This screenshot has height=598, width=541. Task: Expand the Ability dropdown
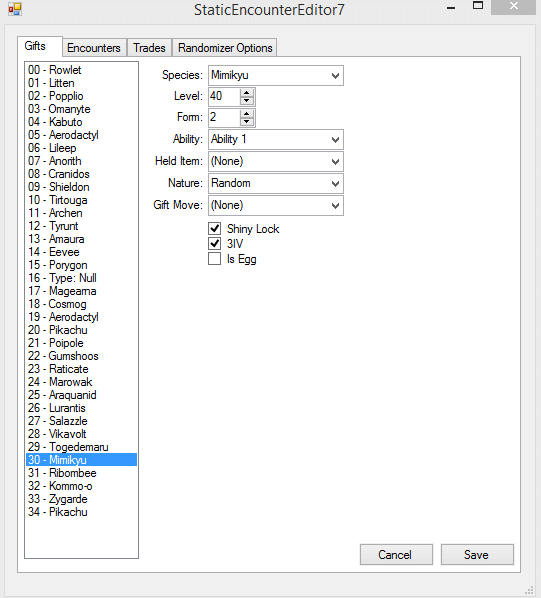[x=276, y=140]
